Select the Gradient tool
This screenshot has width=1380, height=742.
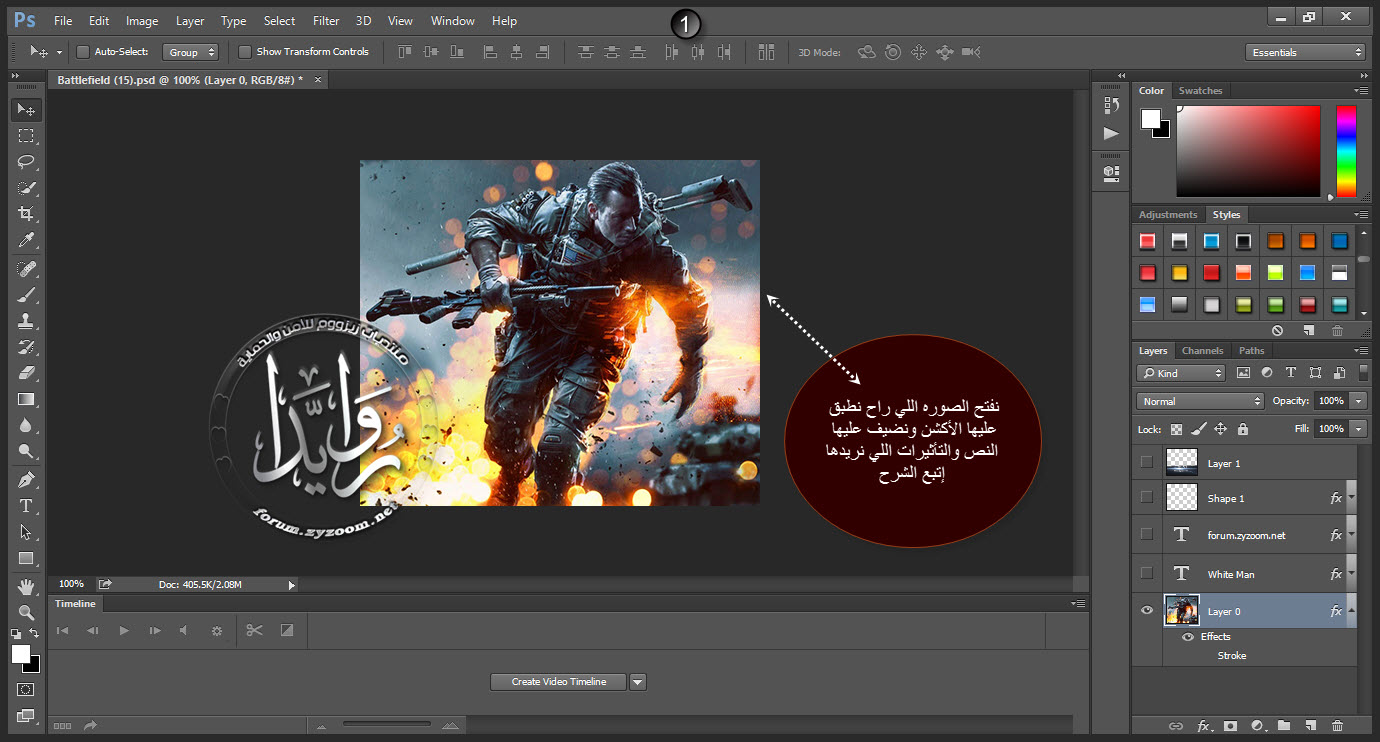click(x=26, y=399)
